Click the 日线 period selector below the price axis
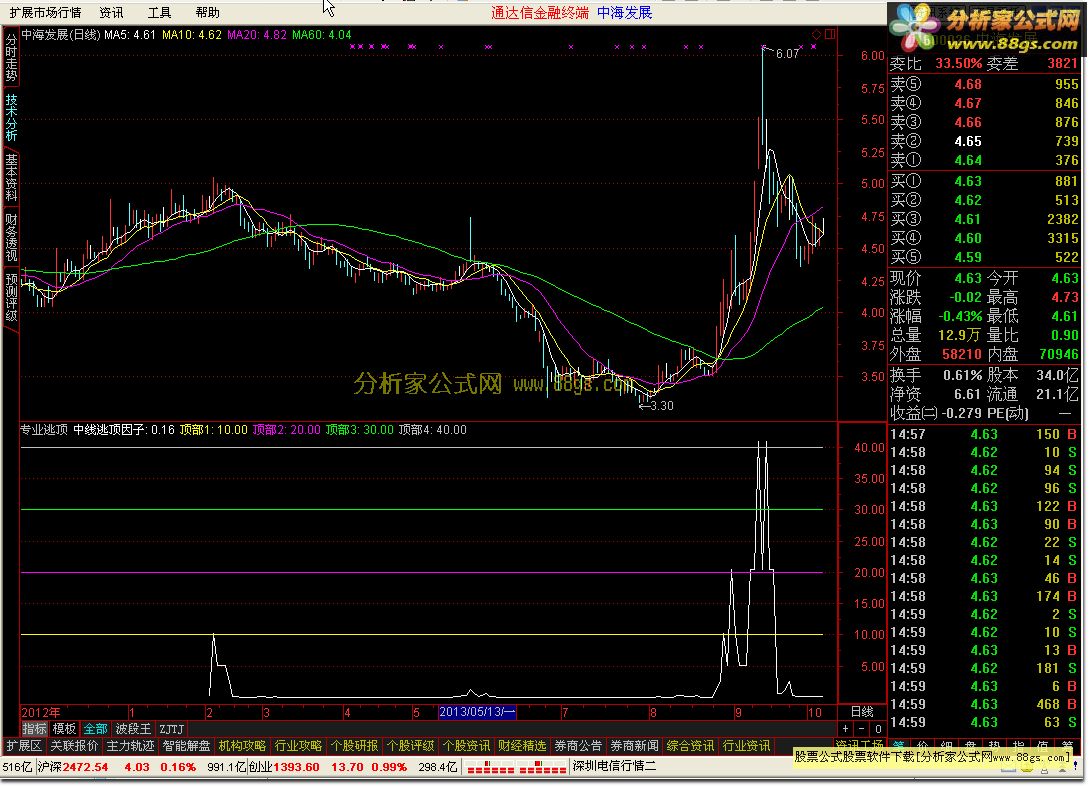This screenshot has height=786, width=1089. click(862, 712)
